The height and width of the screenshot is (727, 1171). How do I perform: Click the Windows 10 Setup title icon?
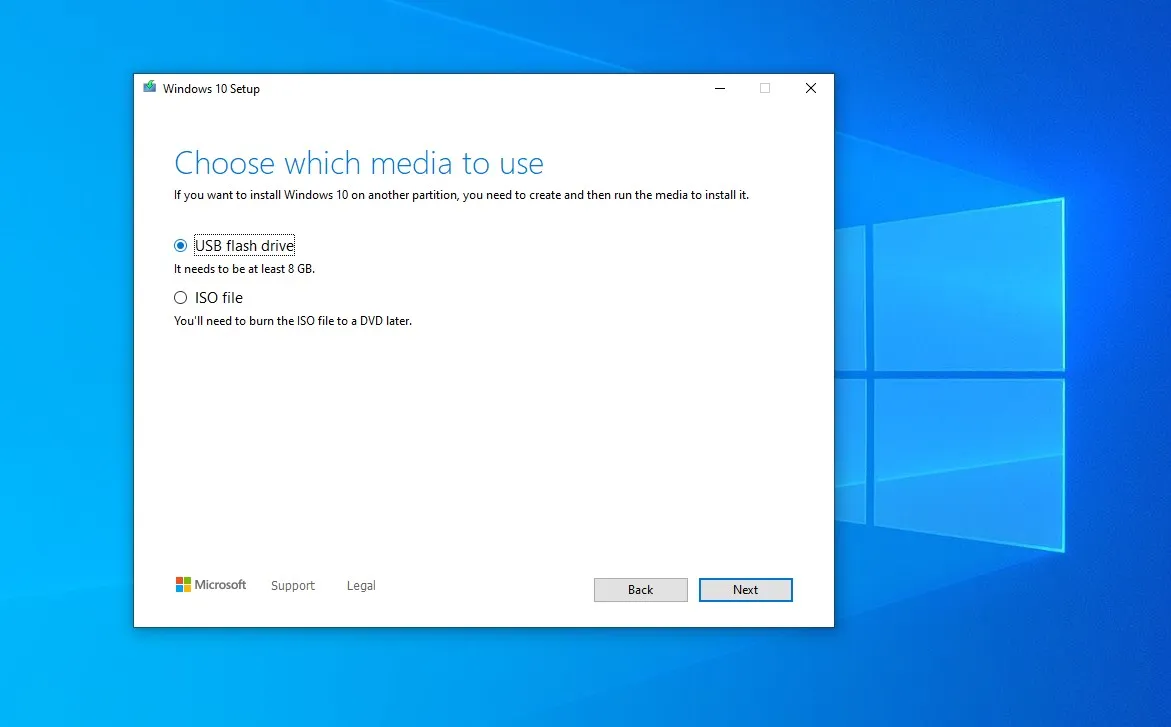click(x=150, y=87)
